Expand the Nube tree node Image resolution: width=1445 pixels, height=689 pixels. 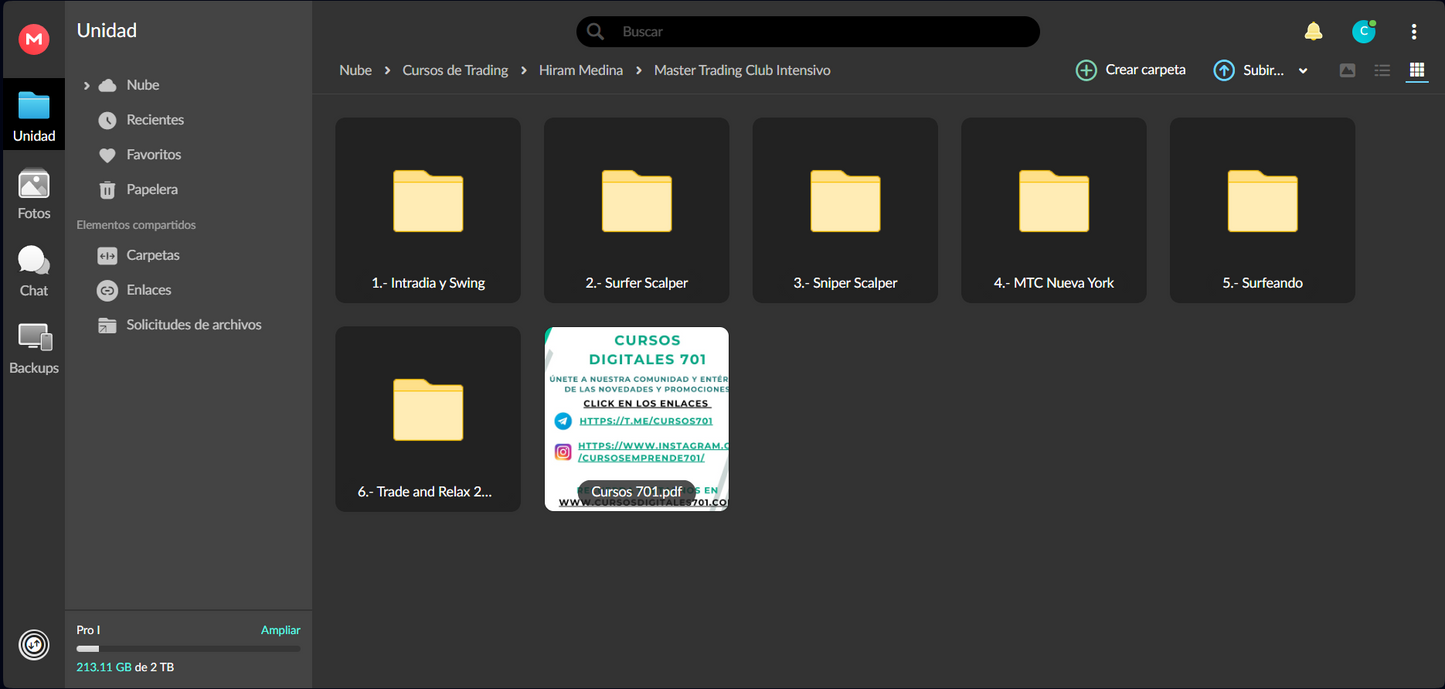click(87, 86)
